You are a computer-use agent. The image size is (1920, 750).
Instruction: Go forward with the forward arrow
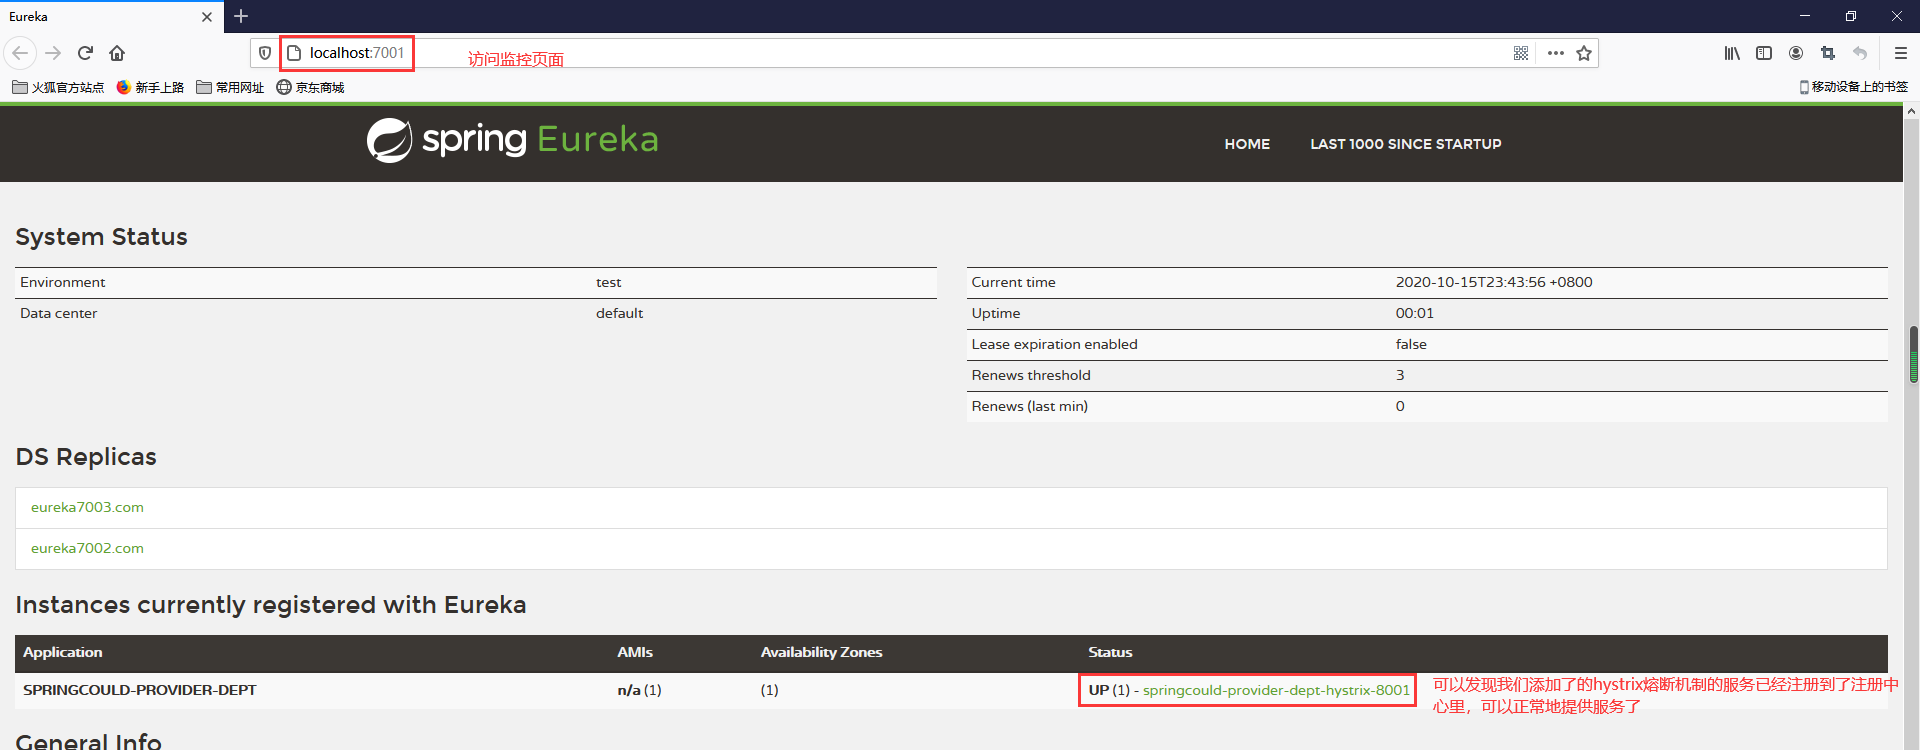click(x=54, y=53)
